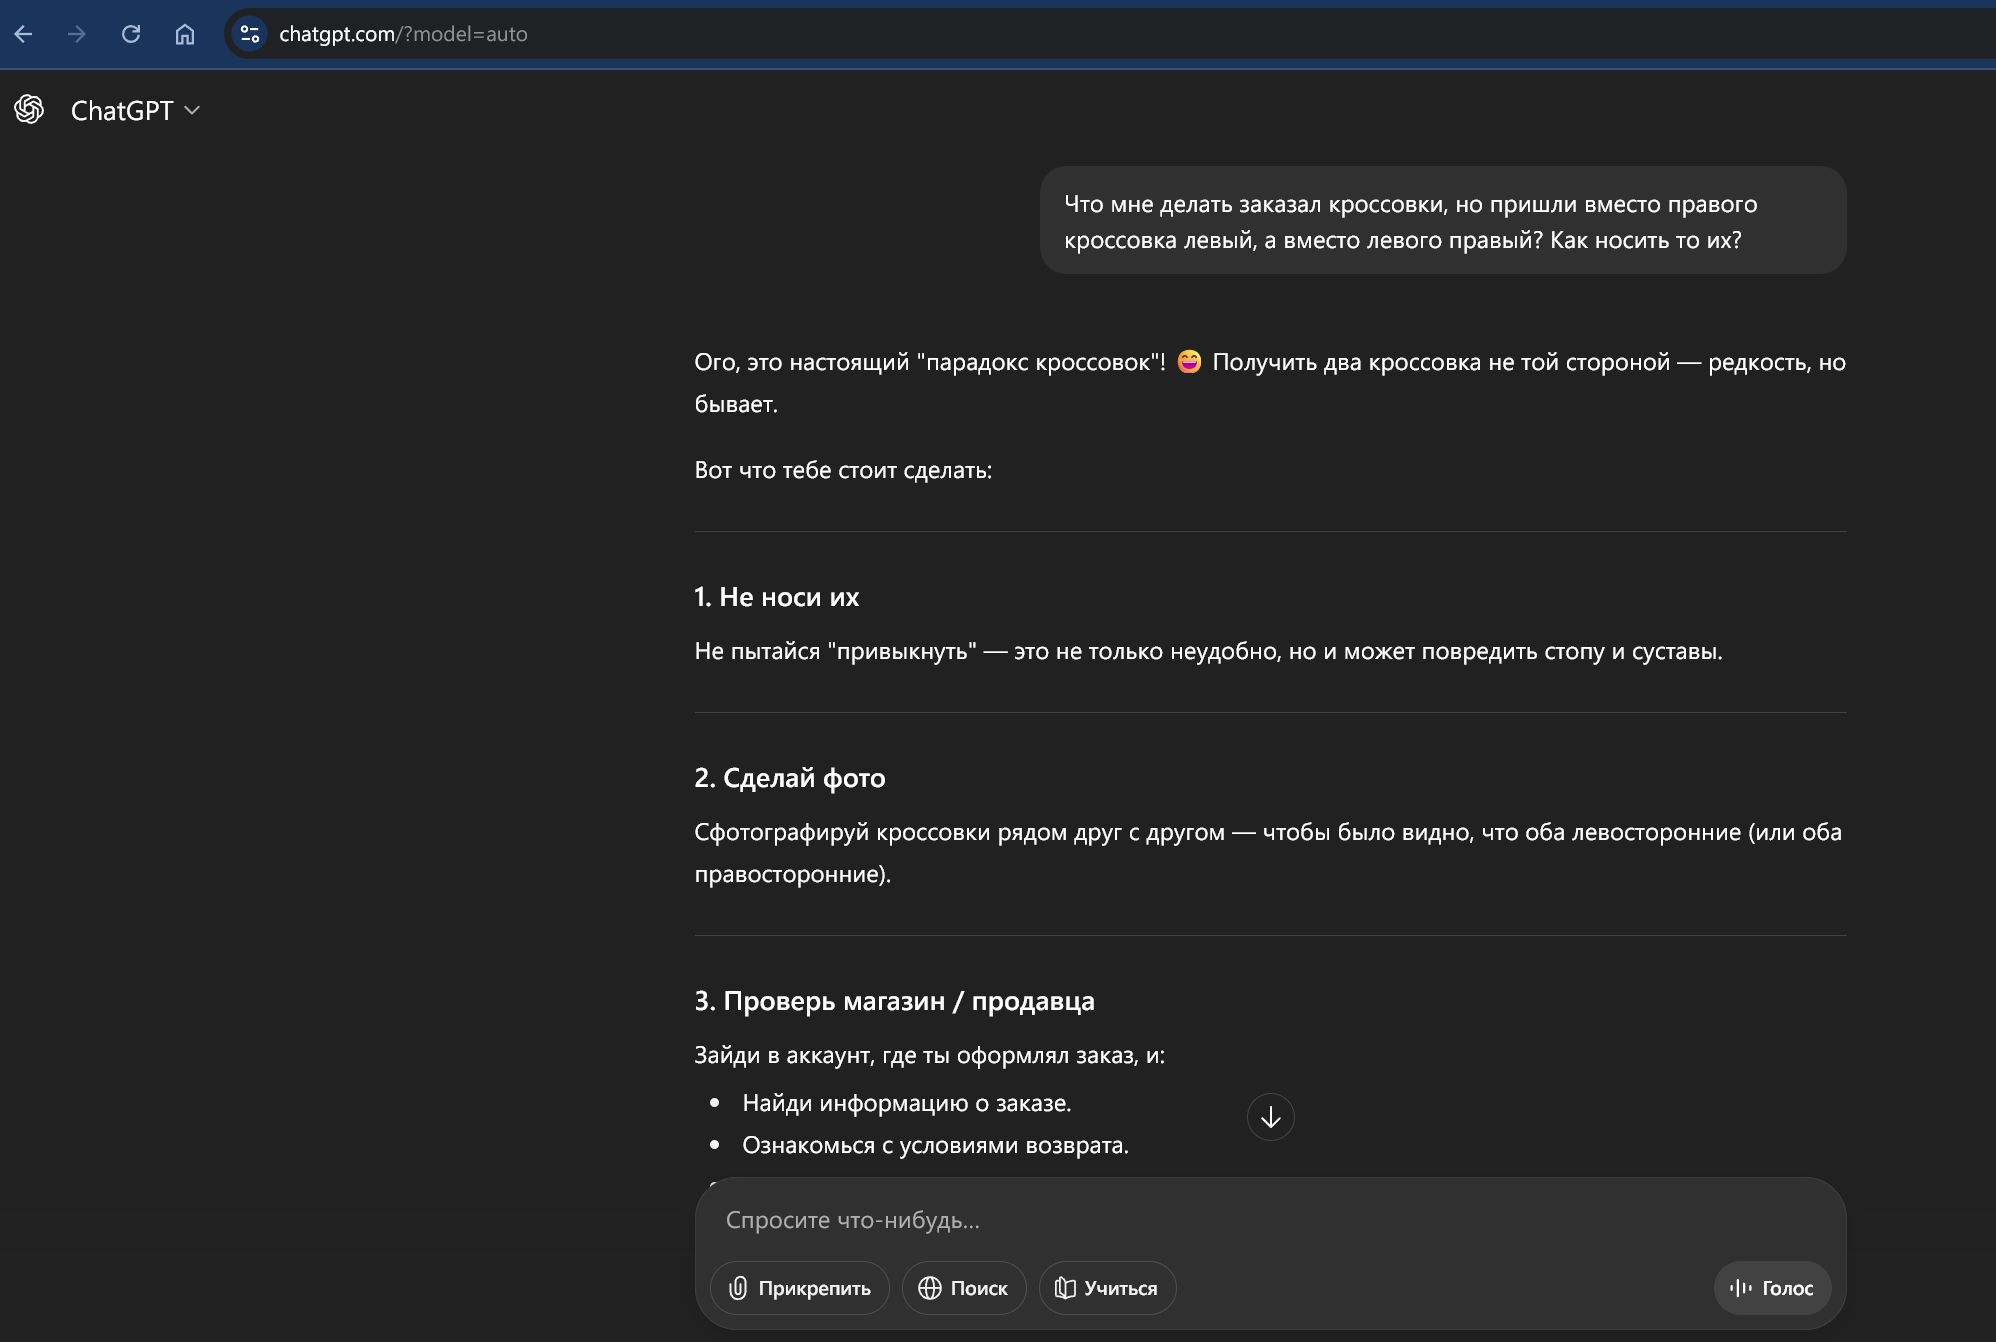Click the ChatGPT logo icon

(x=29, y=110)
